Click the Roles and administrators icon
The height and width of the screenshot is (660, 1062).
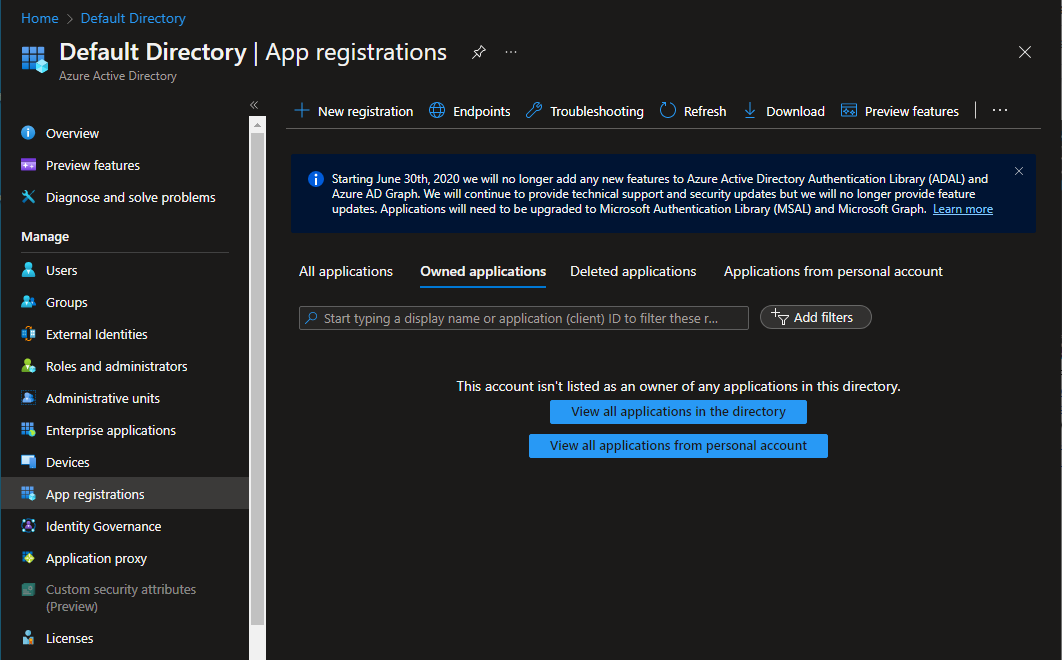tap(28, 366)
